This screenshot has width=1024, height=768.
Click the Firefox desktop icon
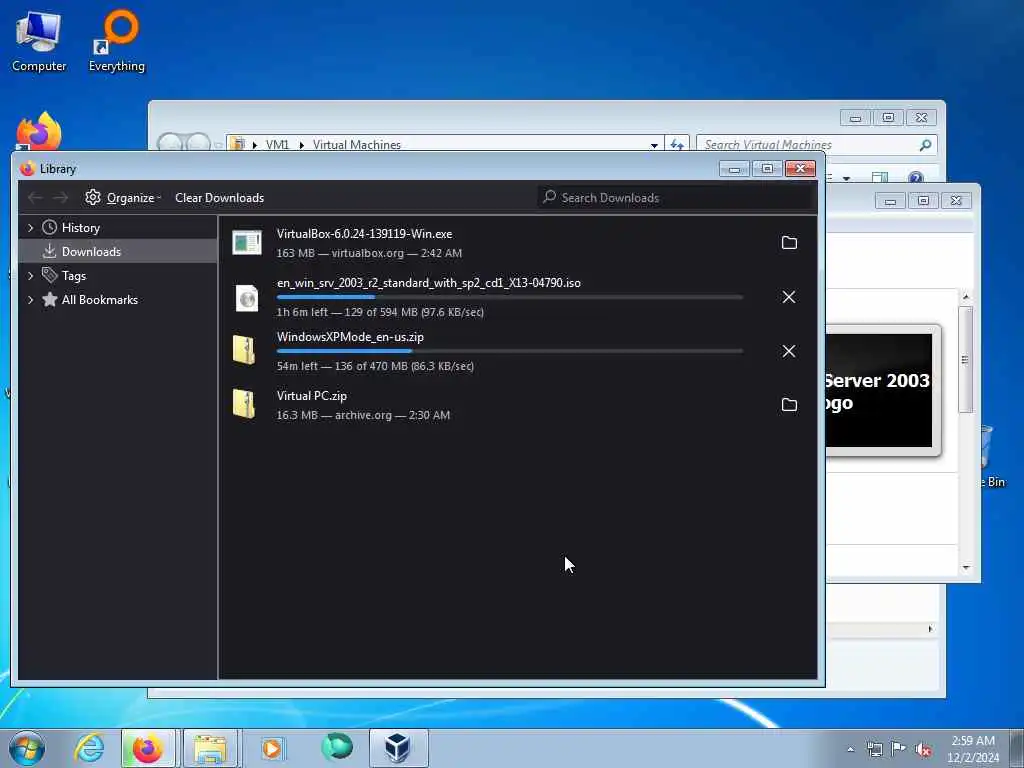[x=39, y=131]
